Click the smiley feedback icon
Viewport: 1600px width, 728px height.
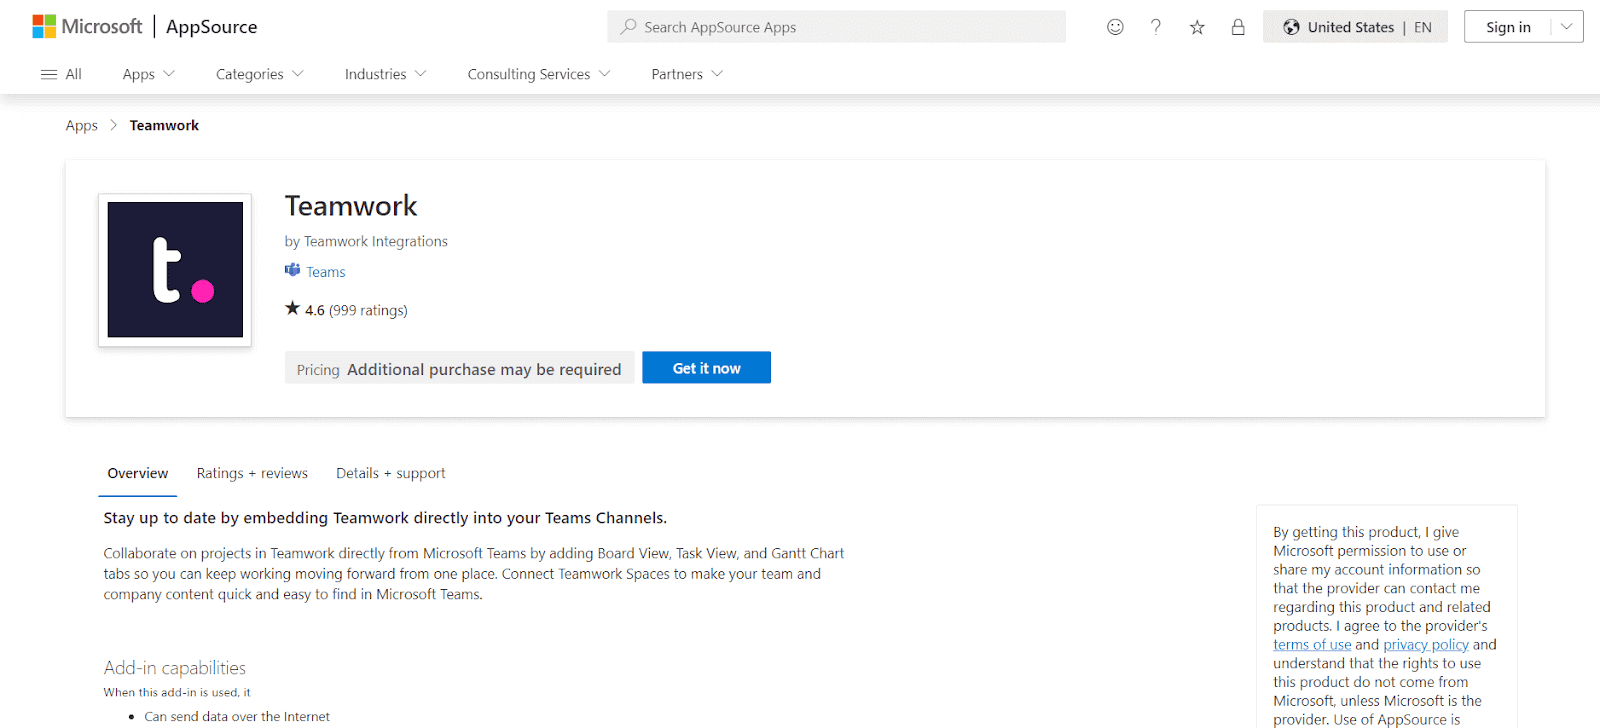tap(1115, 27)
